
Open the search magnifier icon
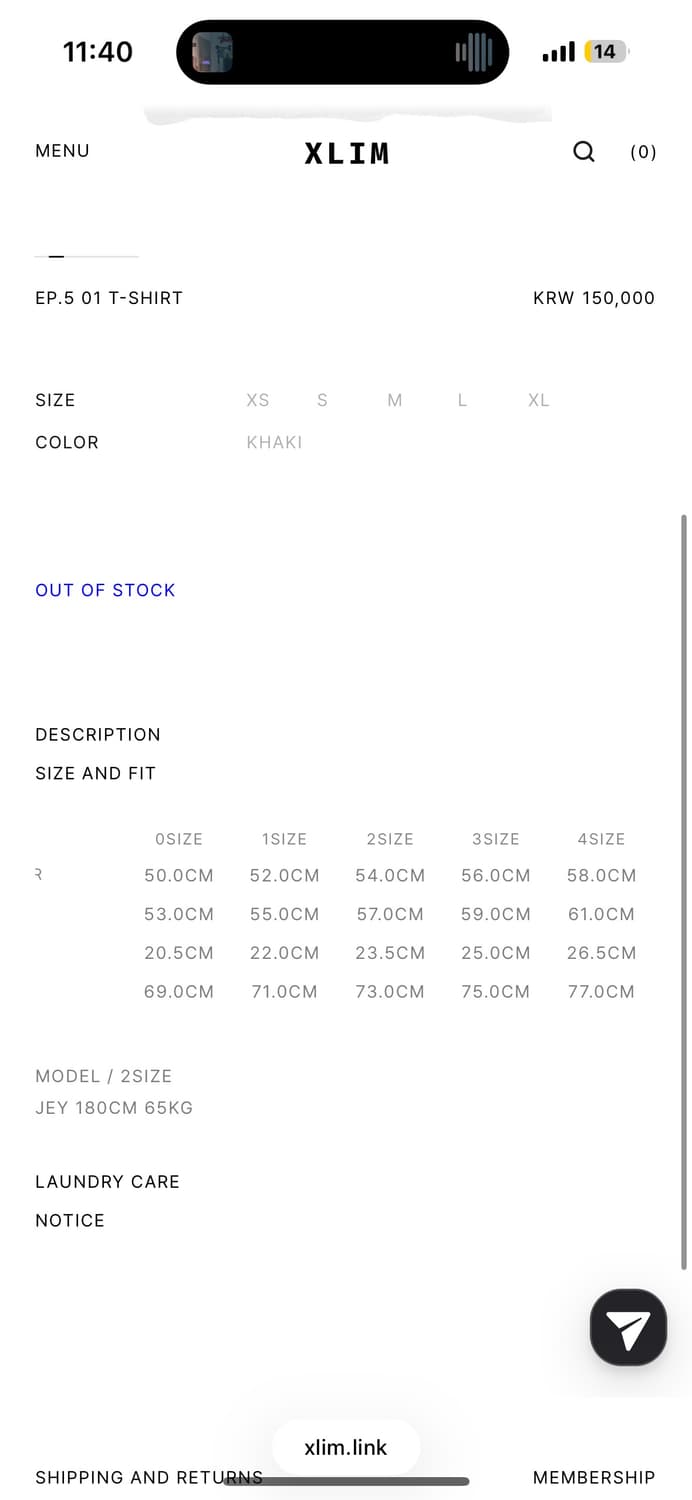click(x=584, y=152)
